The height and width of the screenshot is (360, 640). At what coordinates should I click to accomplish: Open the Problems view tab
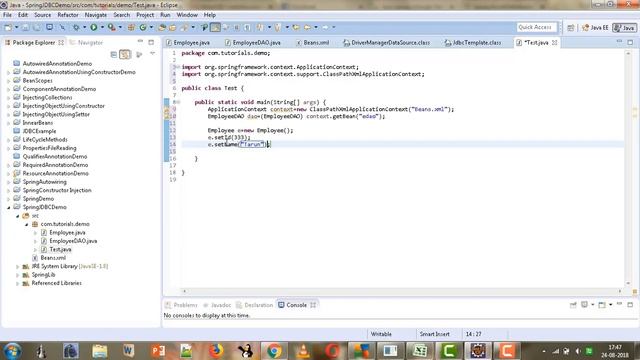pos(181,305)
